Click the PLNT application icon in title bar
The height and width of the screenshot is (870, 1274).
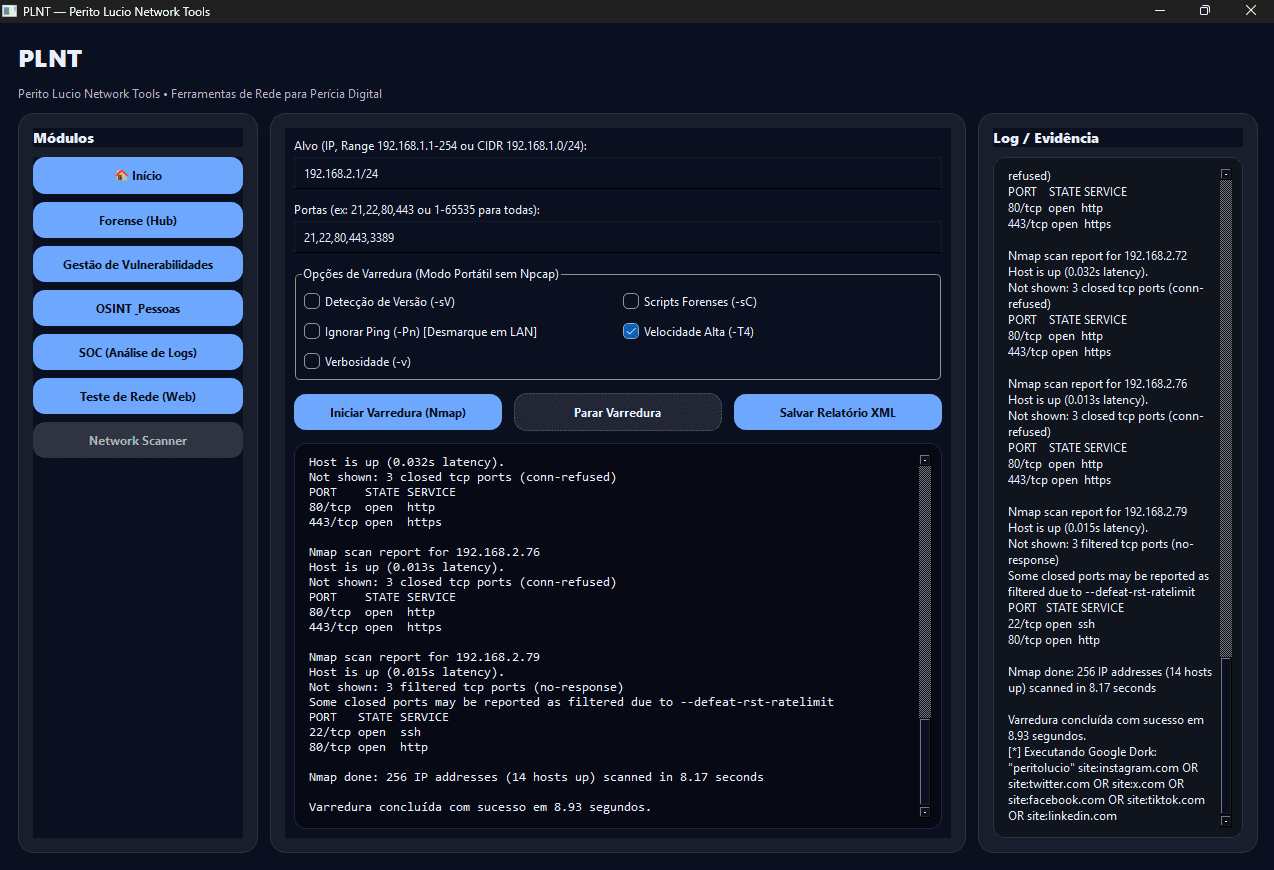[x=11, y=11]
